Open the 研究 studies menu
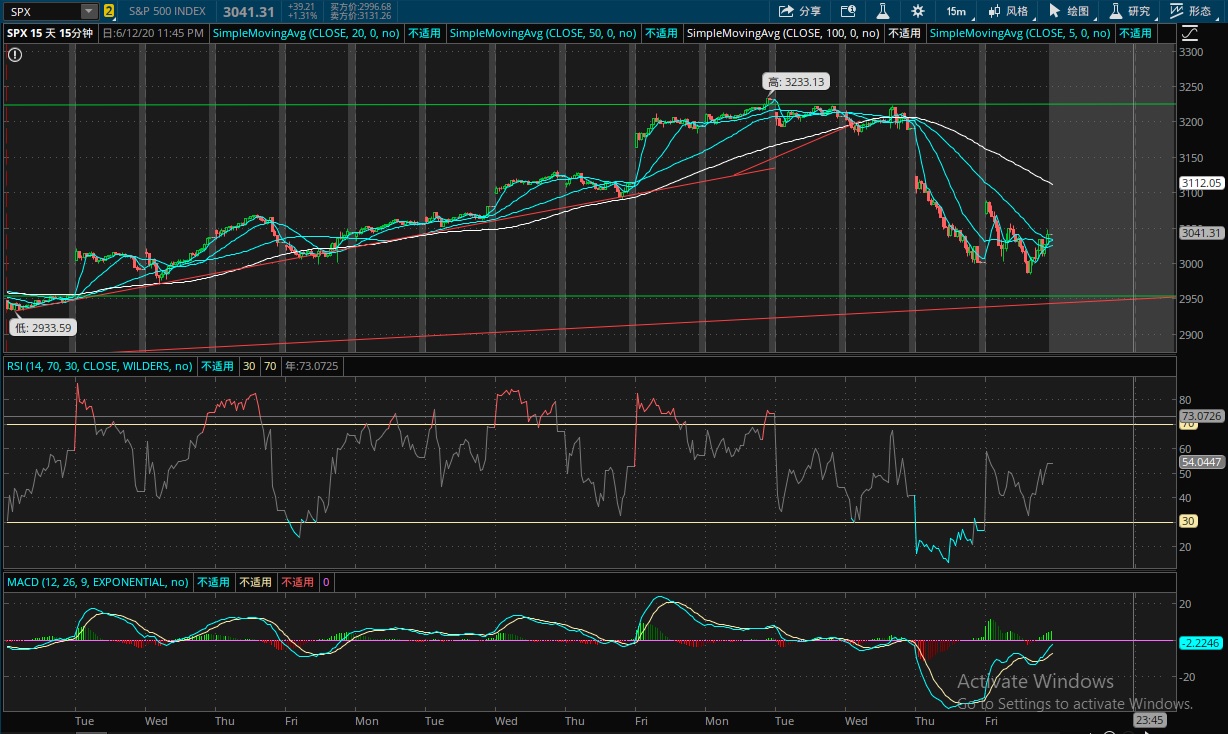The image size is (1228, 734). (x=1130, y=11)
